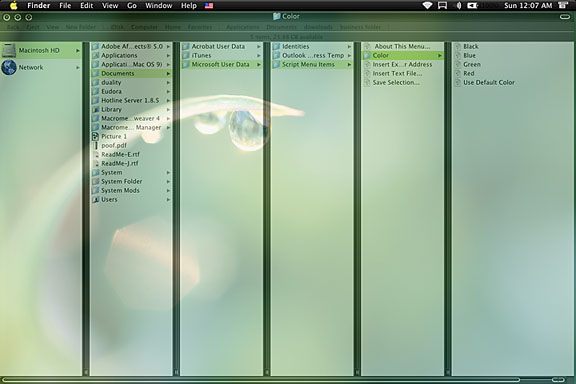Expand the Microsoft User Data arrow
This screenshot has width=576, height=384.
(x=259, y=65)
